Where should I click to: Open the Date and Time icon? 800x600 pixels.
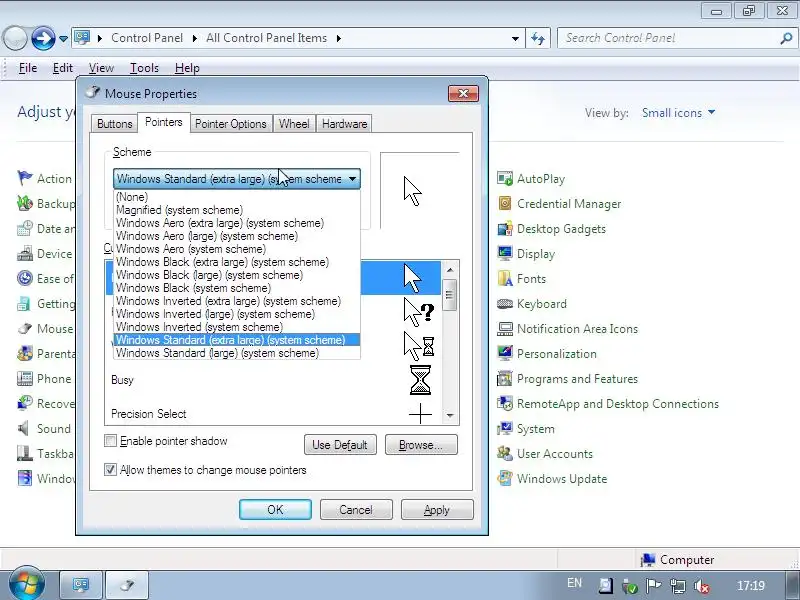point(24,229)
